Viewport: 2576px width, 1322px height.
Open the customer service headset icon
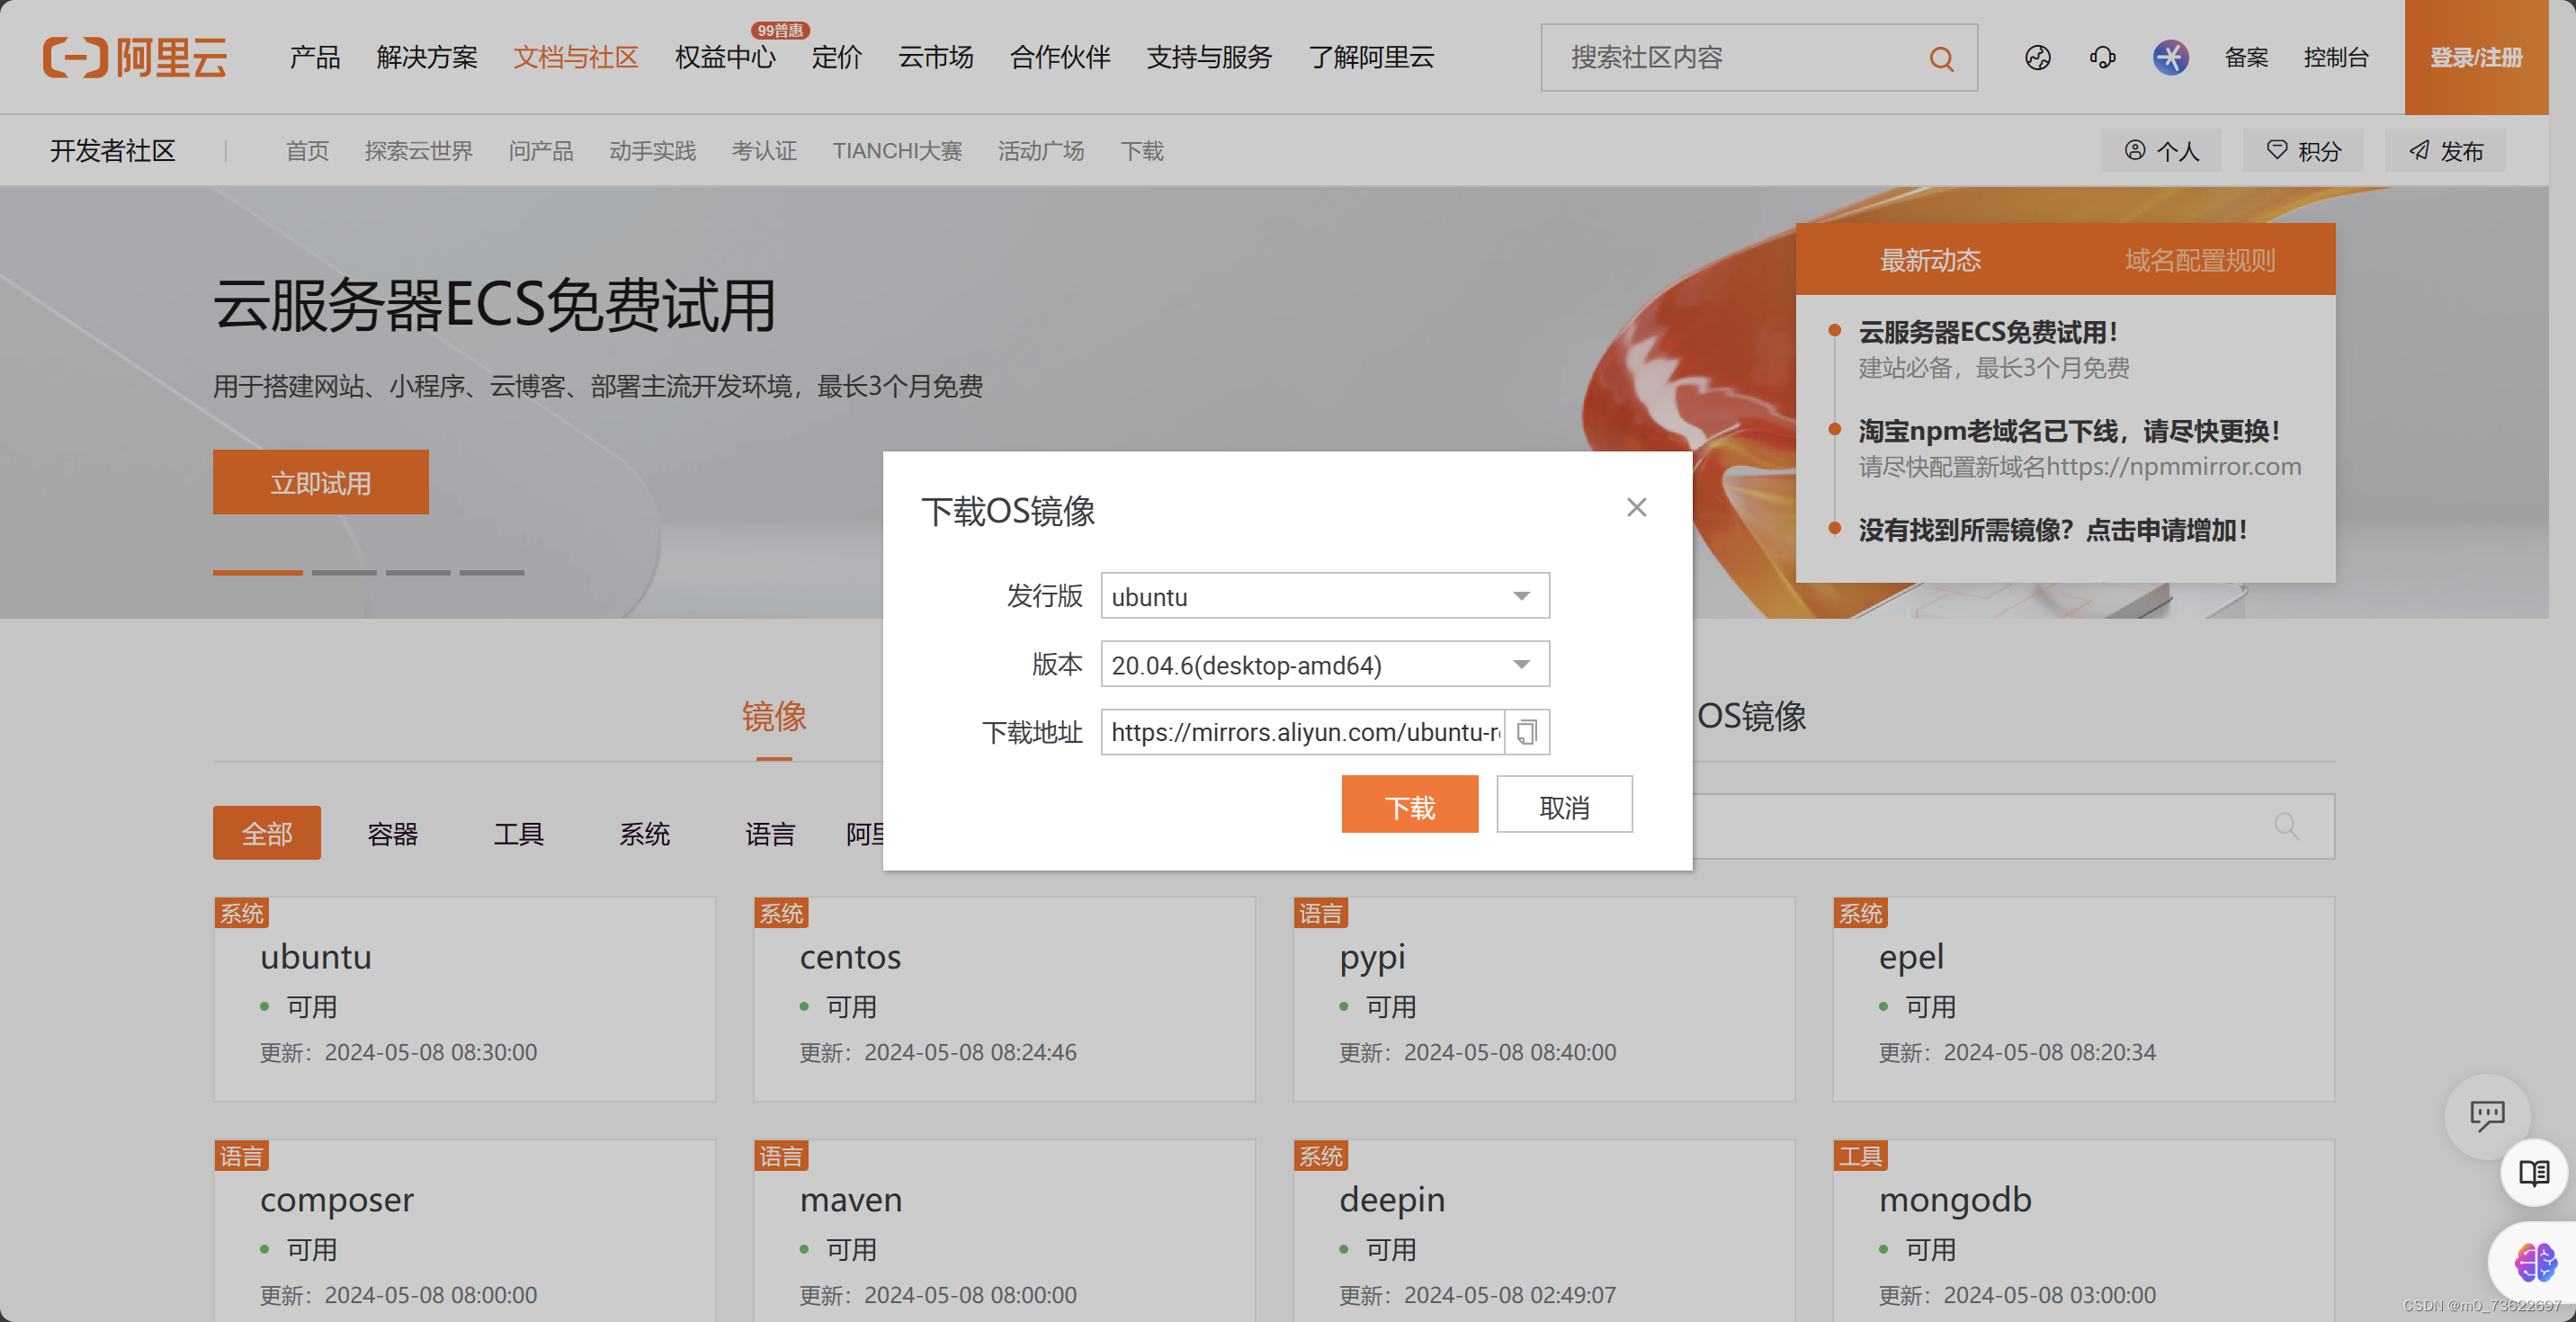2102,58
